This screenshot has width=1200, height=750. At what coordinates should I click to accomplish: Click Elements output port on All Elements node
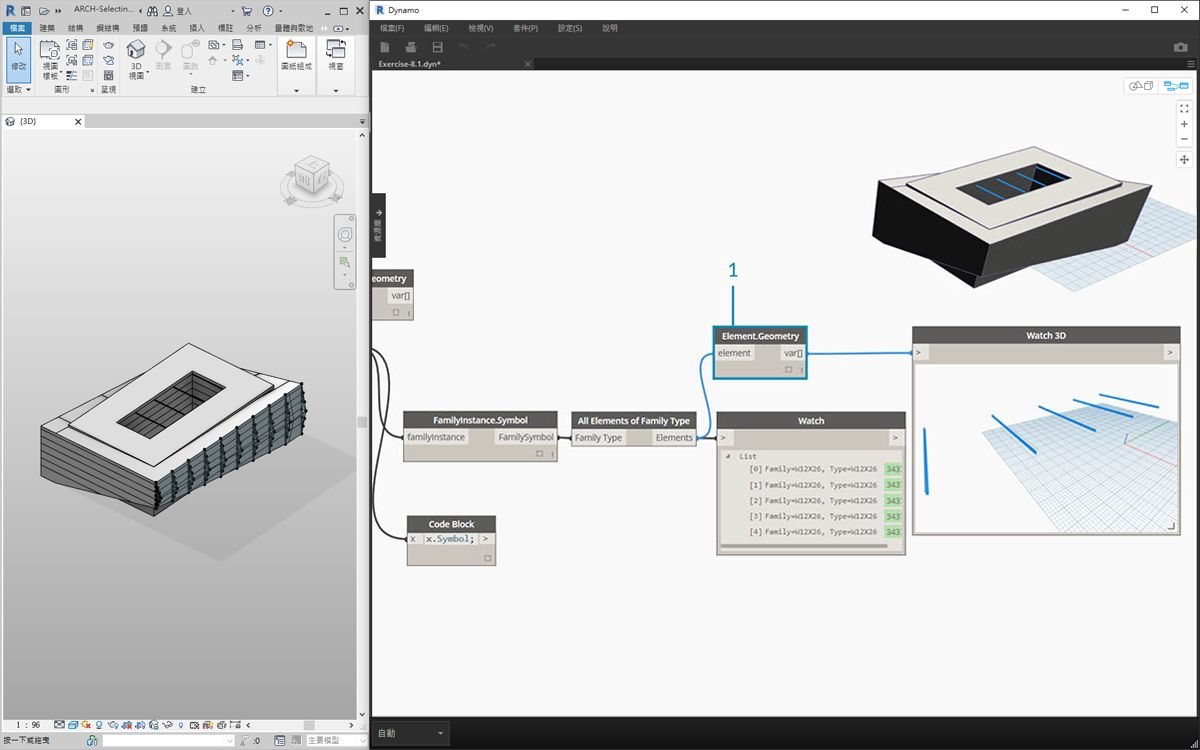(x=674, y=438)
